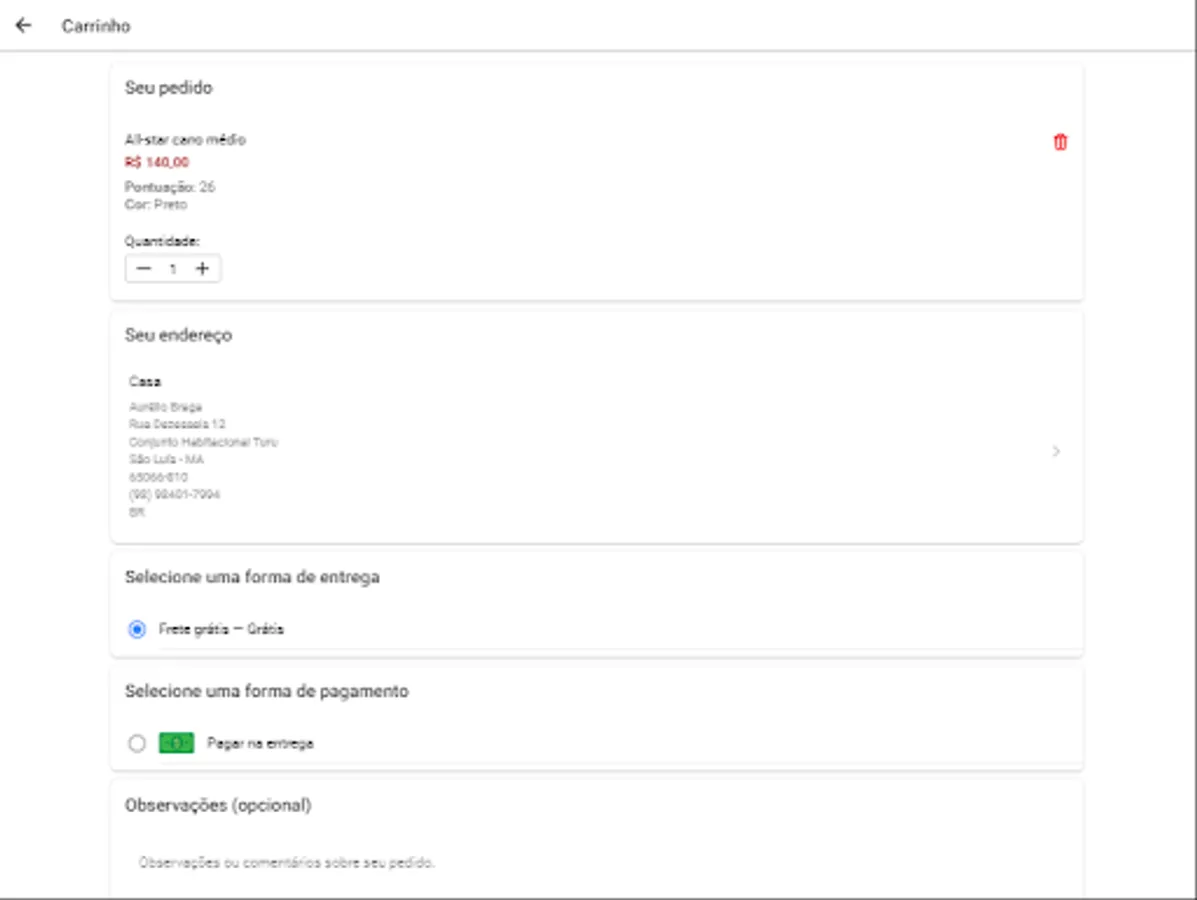Click the Carrinho page title

click(96, 26)
